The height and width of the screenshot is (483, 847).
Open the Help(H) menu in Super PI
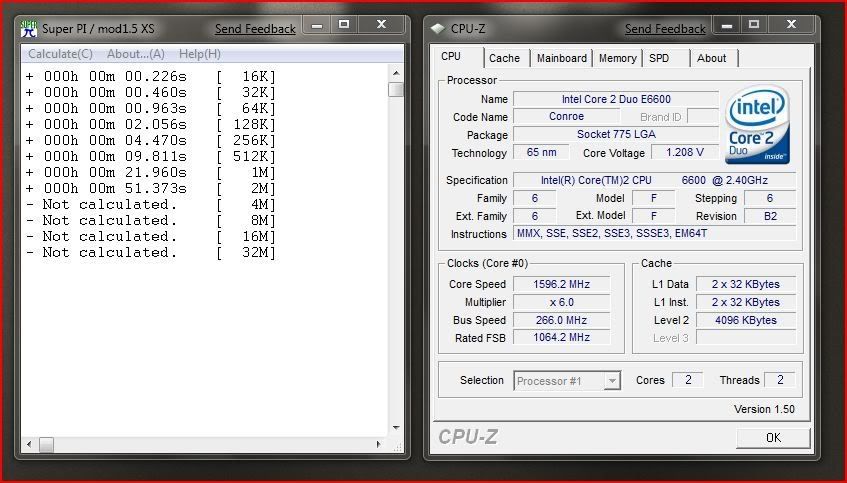tap(200, 54)
